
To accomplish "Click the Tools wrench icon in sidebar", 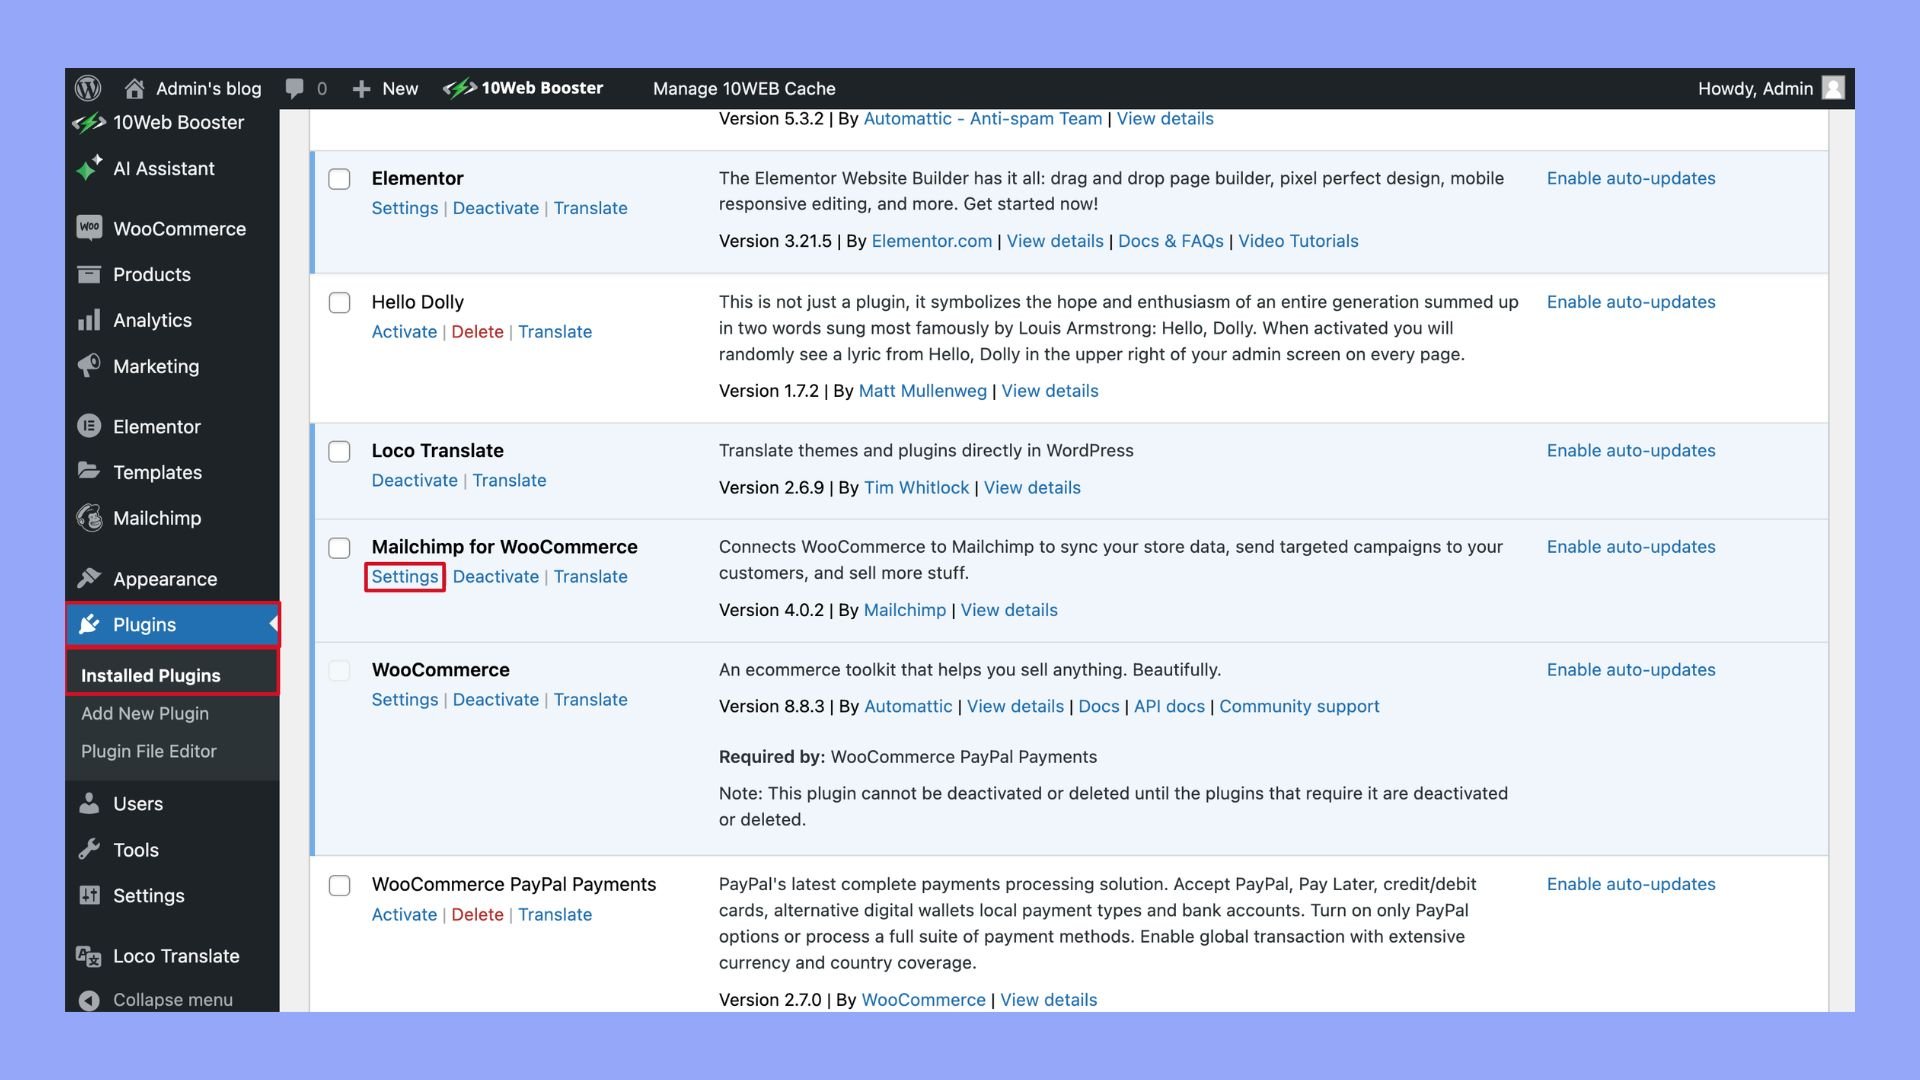I will (89, 849).
